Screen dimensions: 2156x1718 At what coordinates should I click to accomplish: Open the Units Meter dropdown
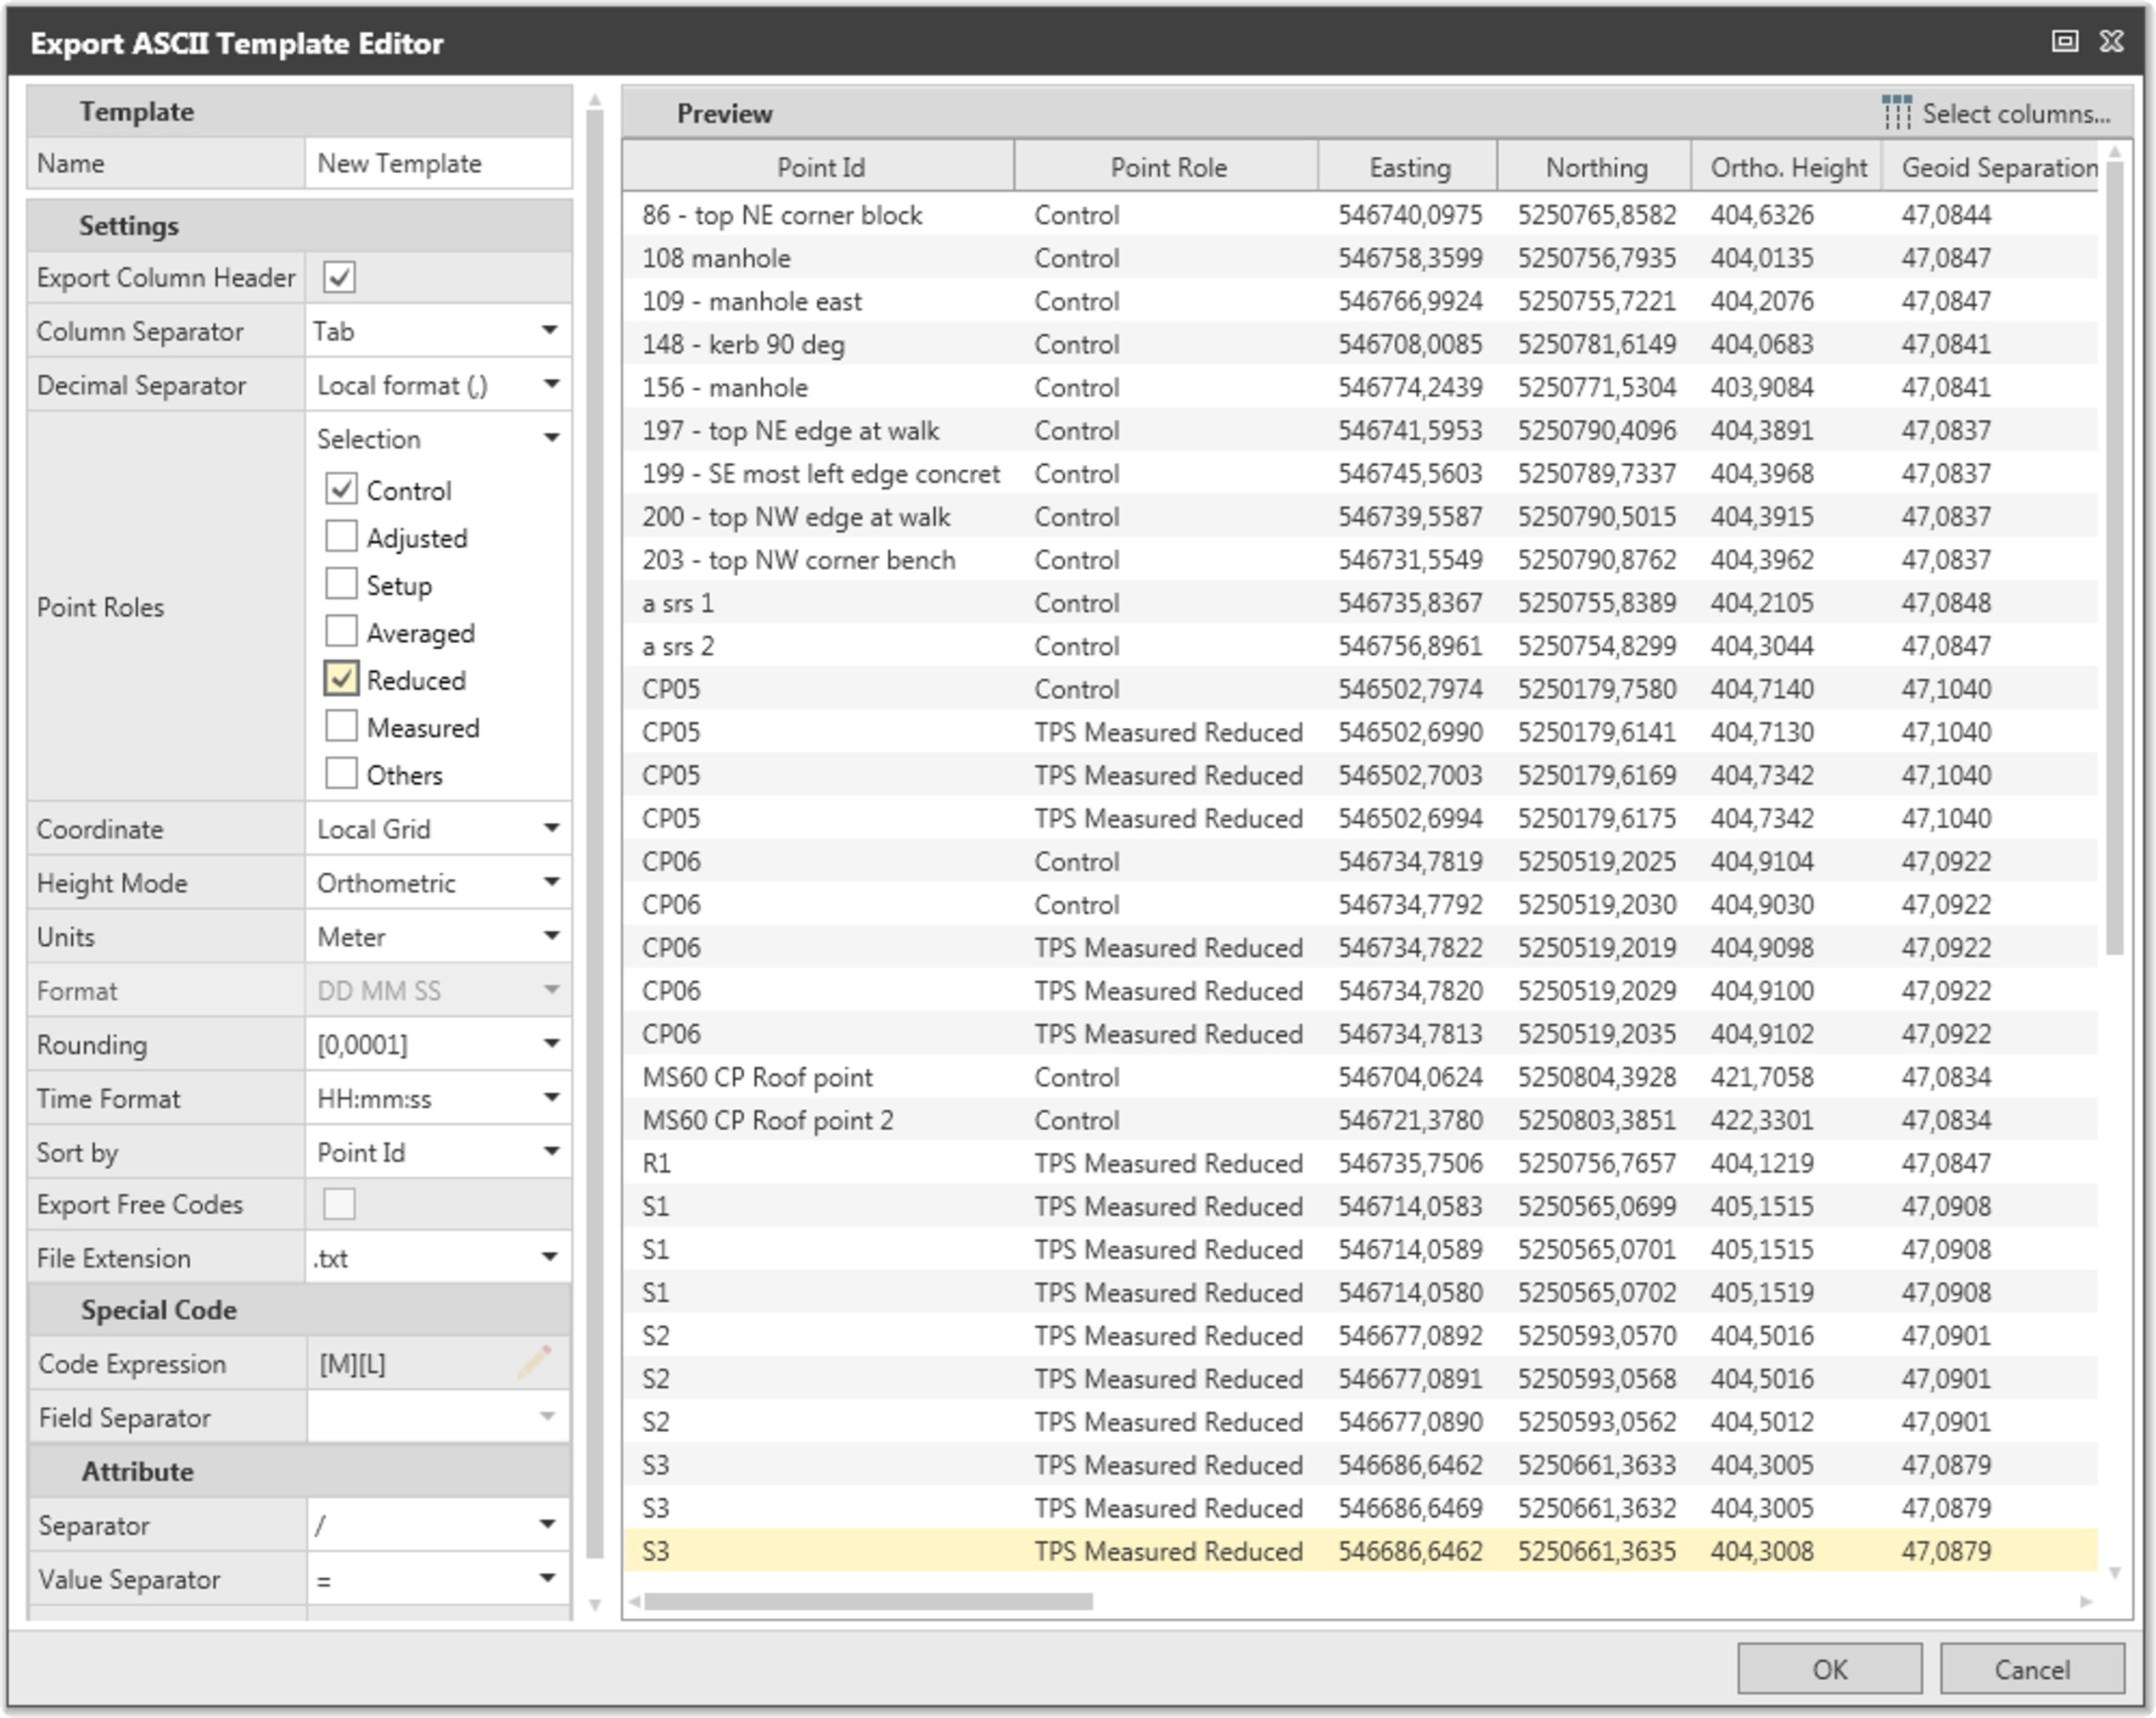coord(550,936)
